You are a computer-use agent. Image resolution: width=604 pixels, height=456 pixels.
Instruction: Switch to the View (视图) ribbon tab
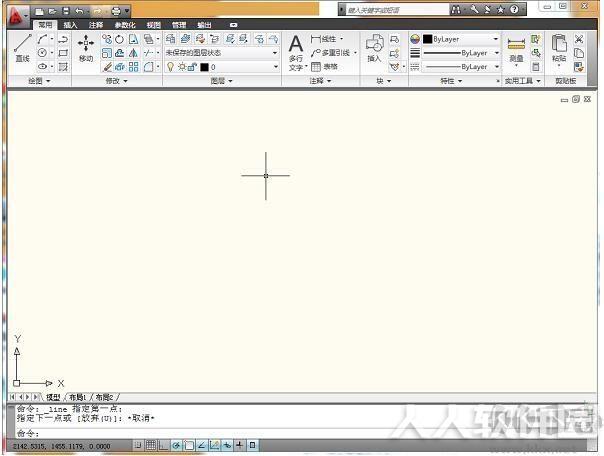point(154,25)
